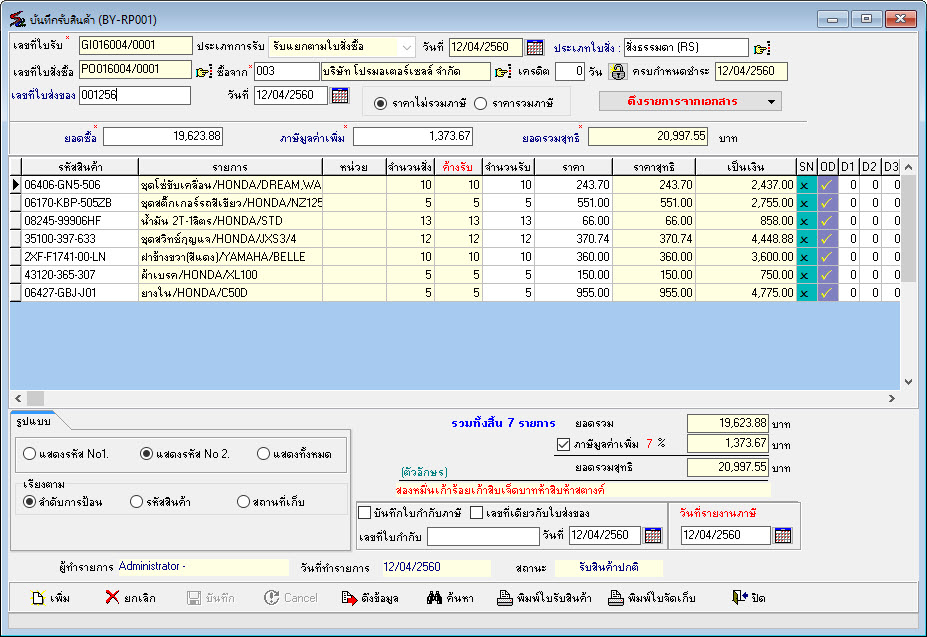The width and height of the screenshot is (927, 637).
Task: Click the ปิด (close) door button
Action: tap(748, 598)
